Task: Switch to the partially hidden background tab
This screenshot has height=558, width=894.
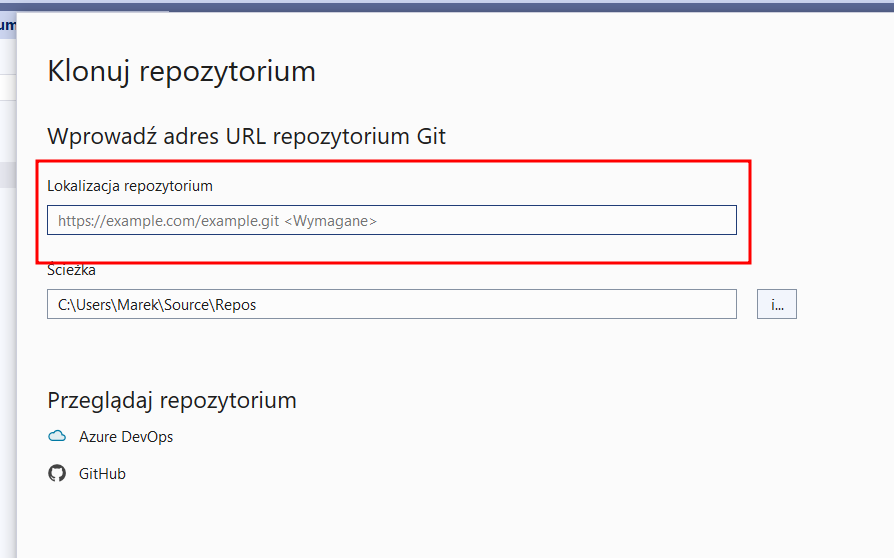Action: (x=7, y=26)
